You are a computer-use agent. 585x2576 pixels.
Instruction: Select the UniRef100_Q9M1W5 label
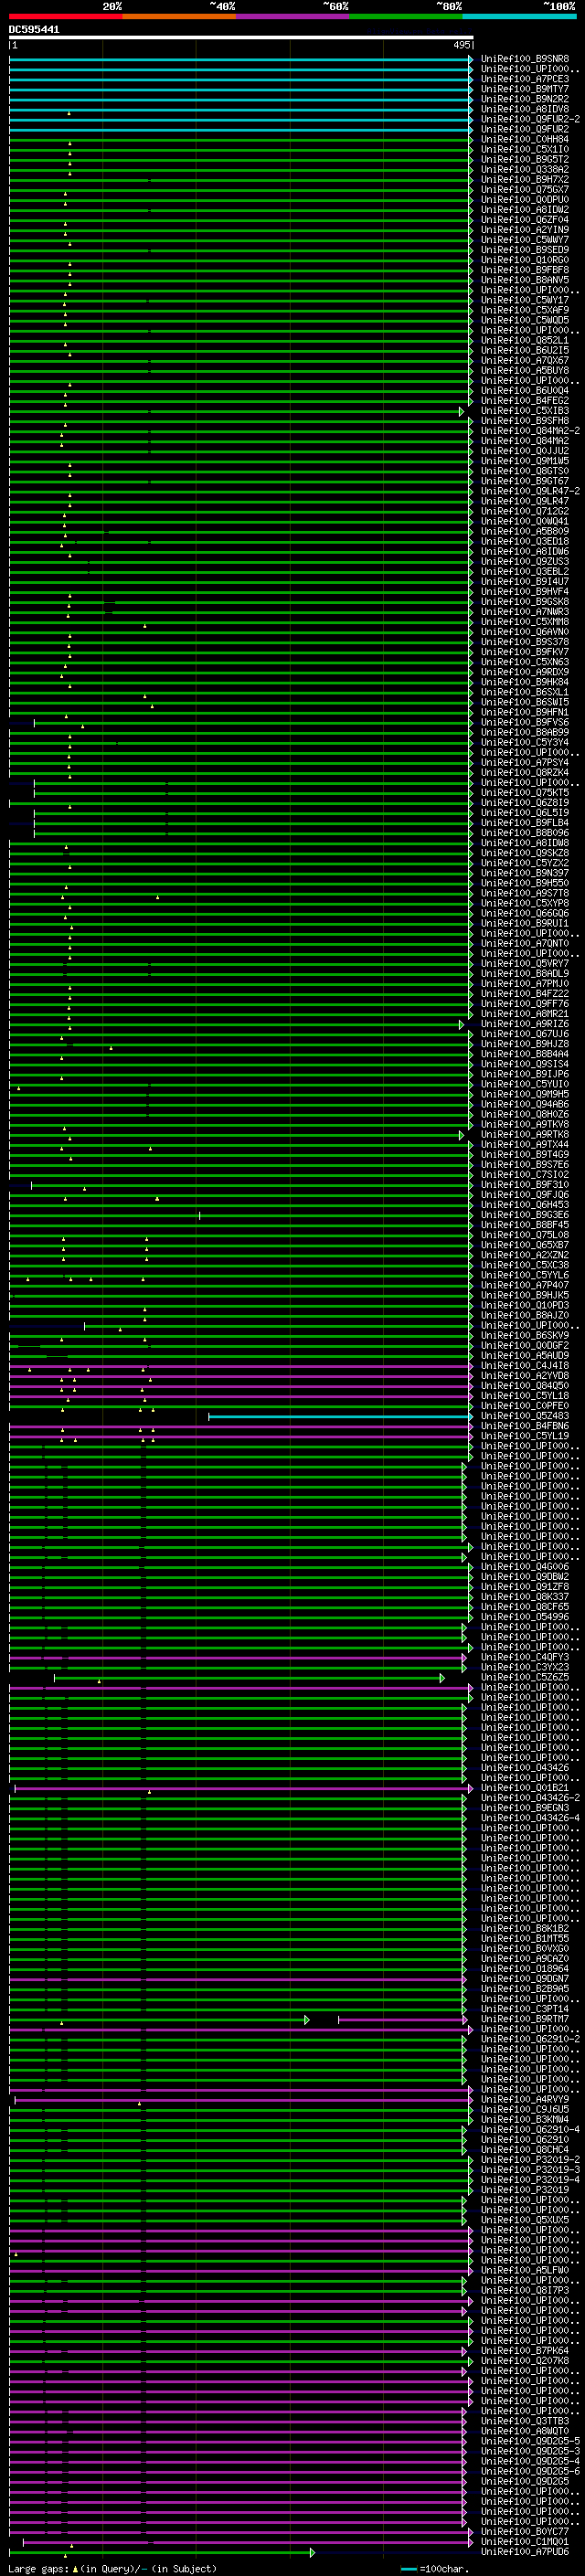[525, 461]
